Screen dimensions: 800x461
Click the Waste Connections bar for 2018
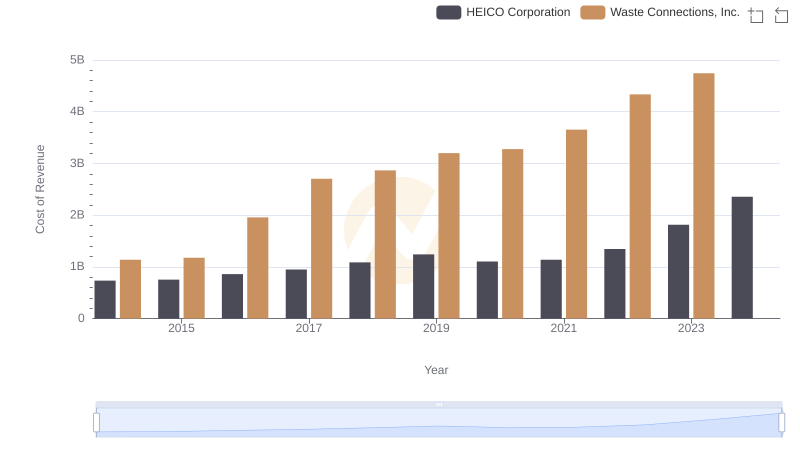pos(385,244)
